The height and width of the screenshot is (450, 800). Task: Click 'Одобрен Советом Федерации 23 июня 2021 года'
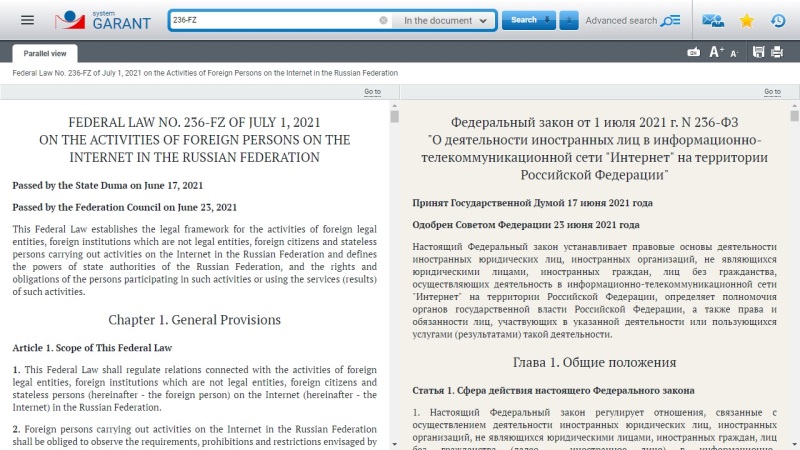[526, 225]
